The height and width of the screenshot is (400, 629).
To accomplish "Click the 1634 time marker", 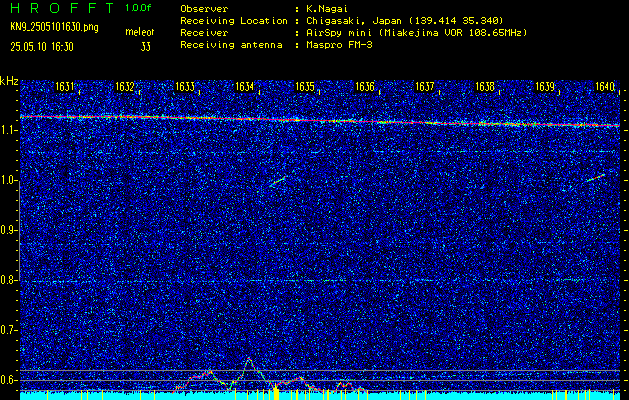I will point(245,87).
